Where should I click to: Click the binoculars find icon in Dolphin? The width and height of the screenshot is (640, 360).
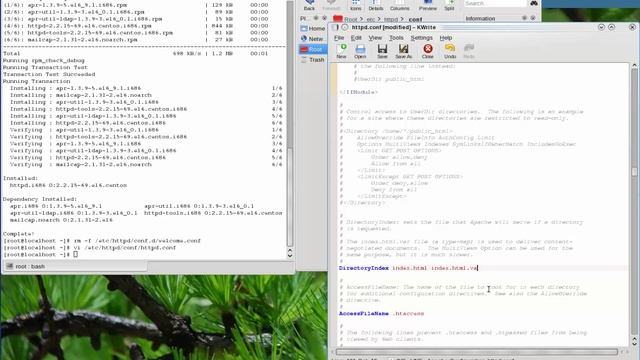pos(534,3)
